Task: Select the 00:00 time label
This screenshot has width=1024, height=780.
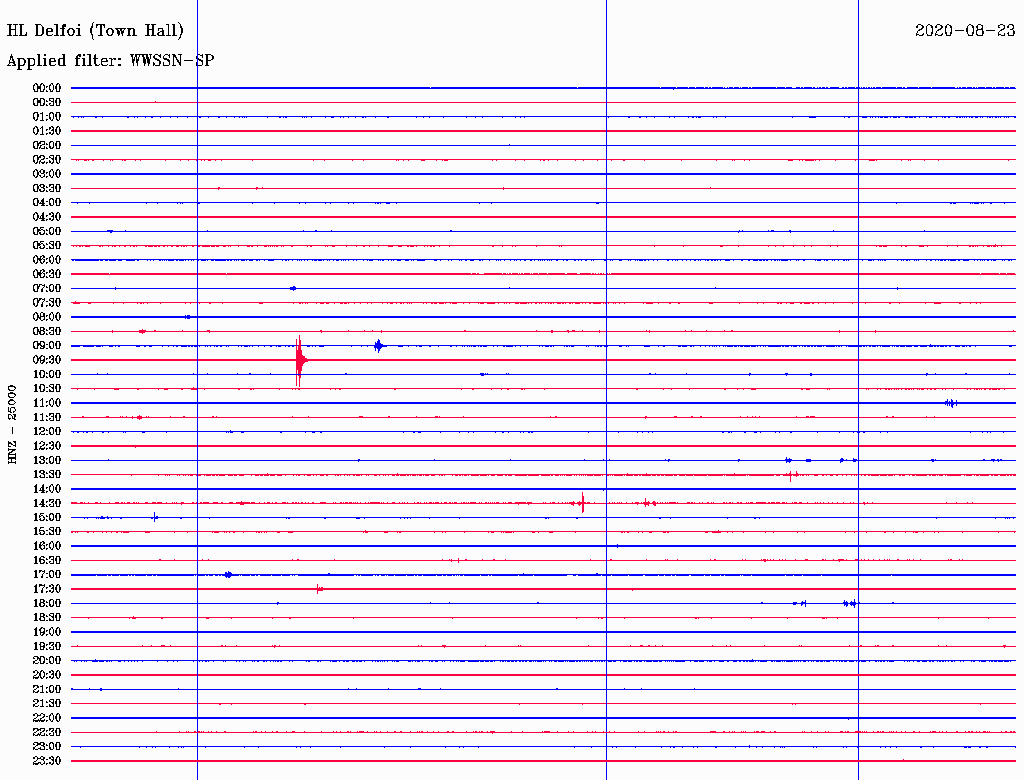Action: [x=47, y=88]
